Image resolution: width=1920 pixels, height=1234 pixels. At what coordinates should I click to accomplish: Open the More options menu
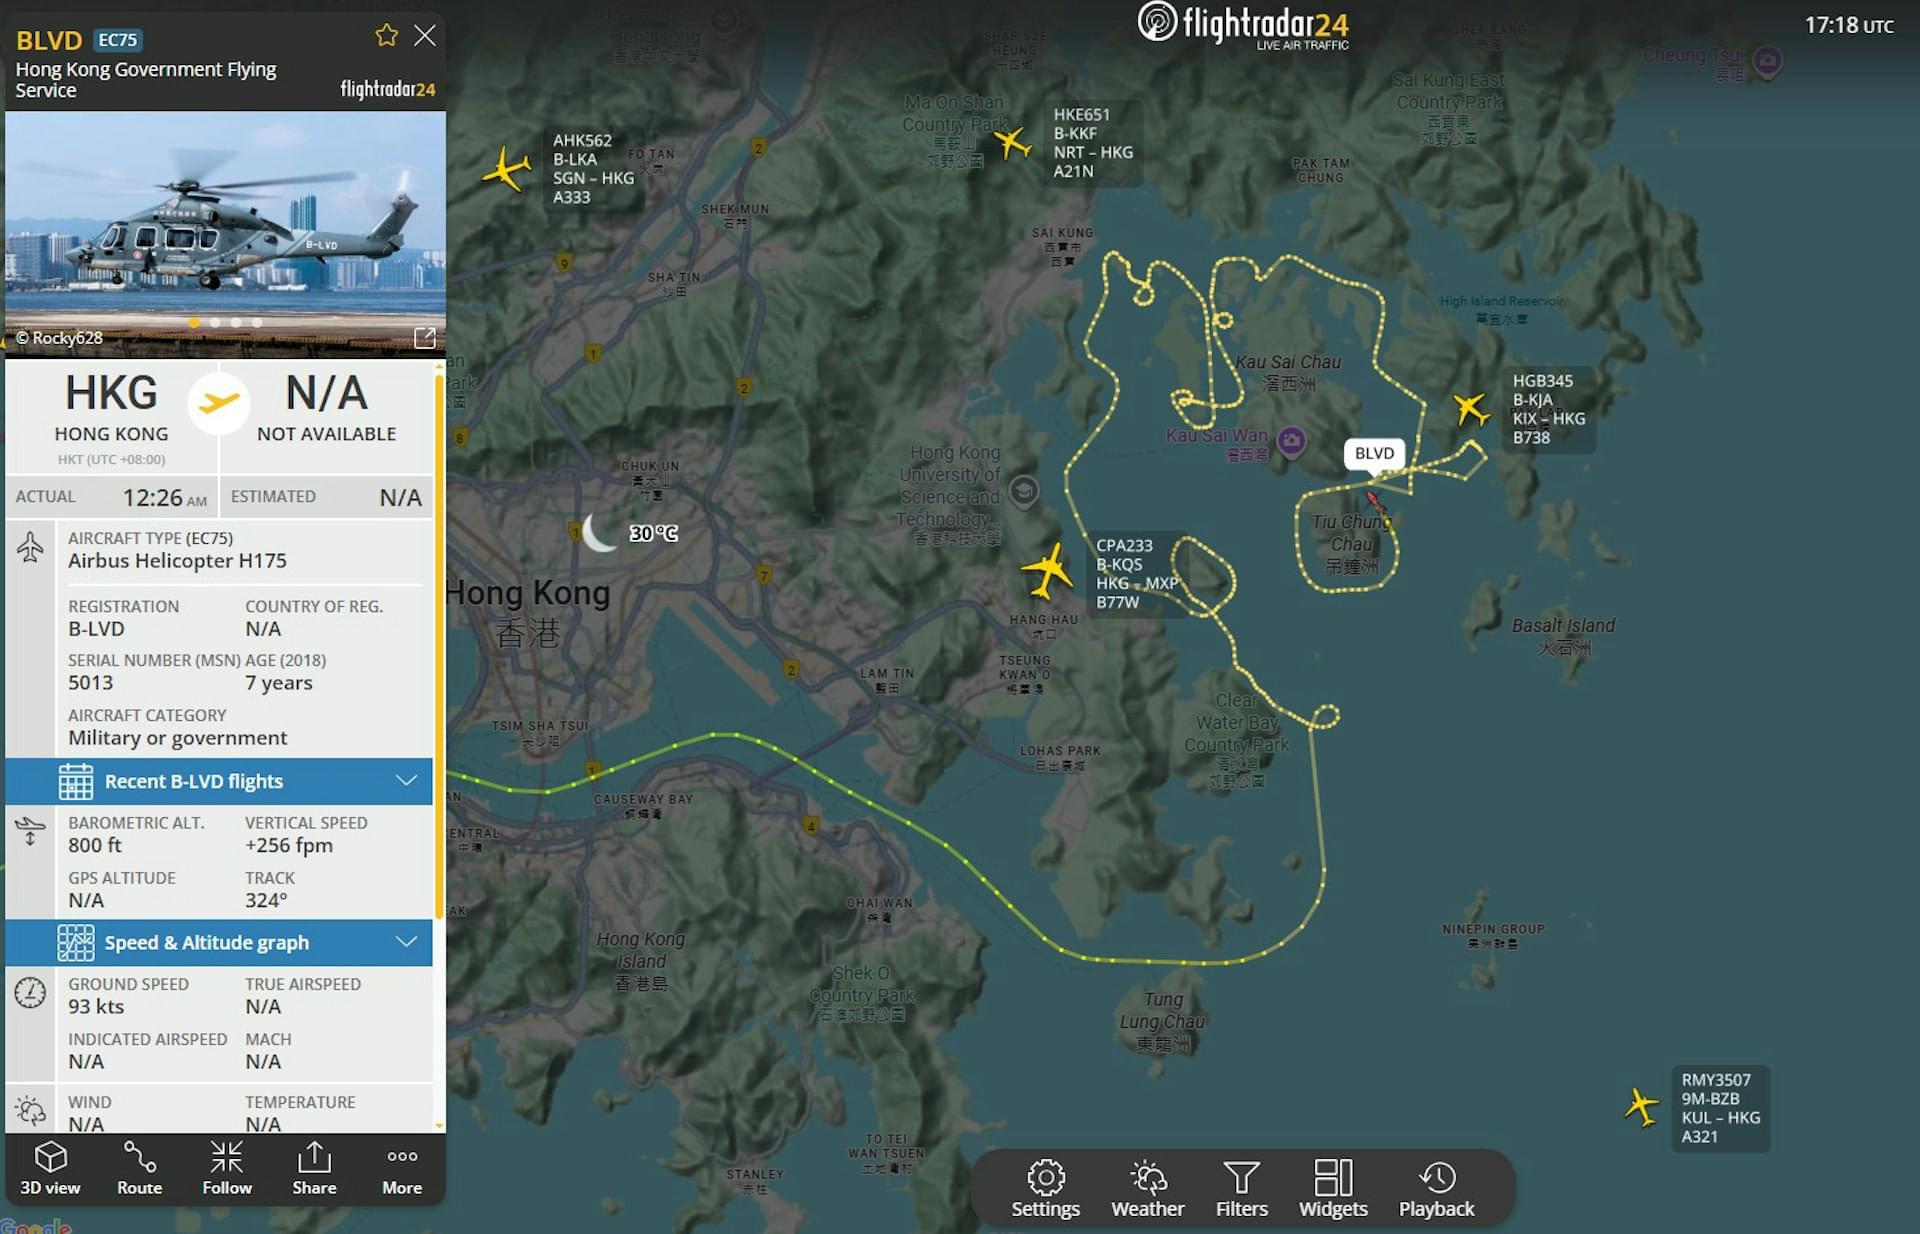point(402,1168)
